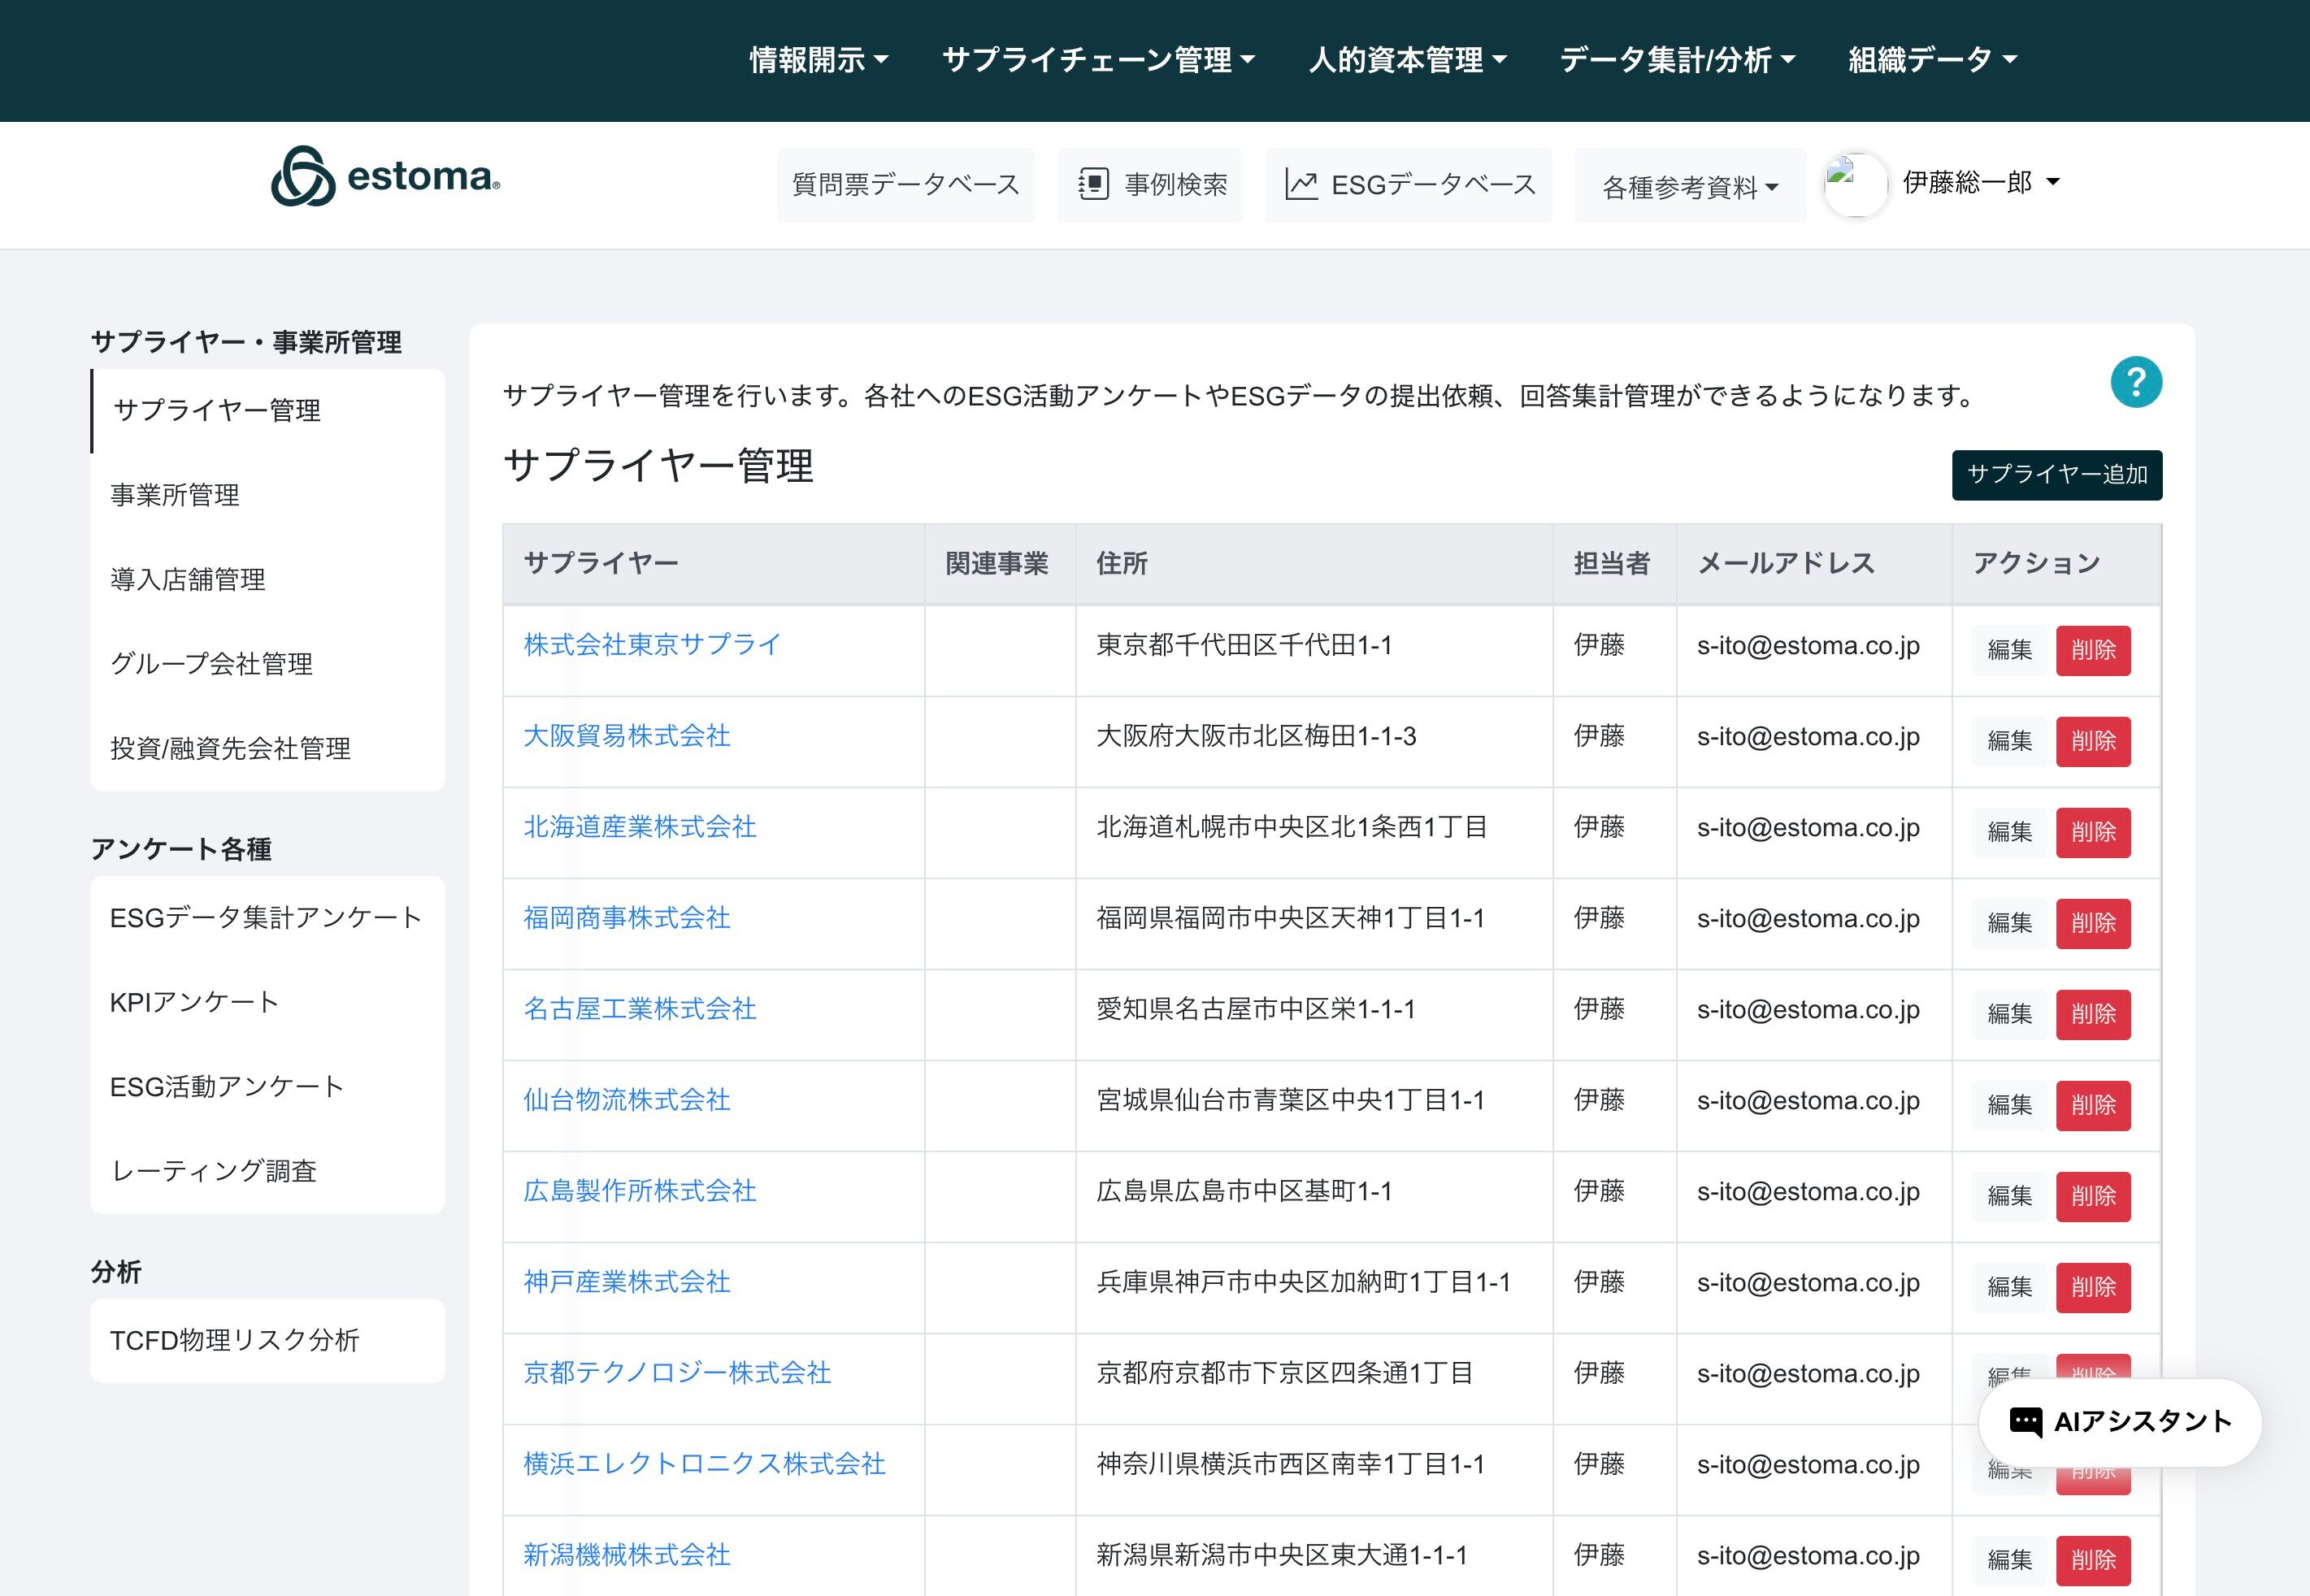Viewport: 2310px width, 1596px height.
Task: Select ESG活動アンケート in sidebar
Action: [227, 1086]
